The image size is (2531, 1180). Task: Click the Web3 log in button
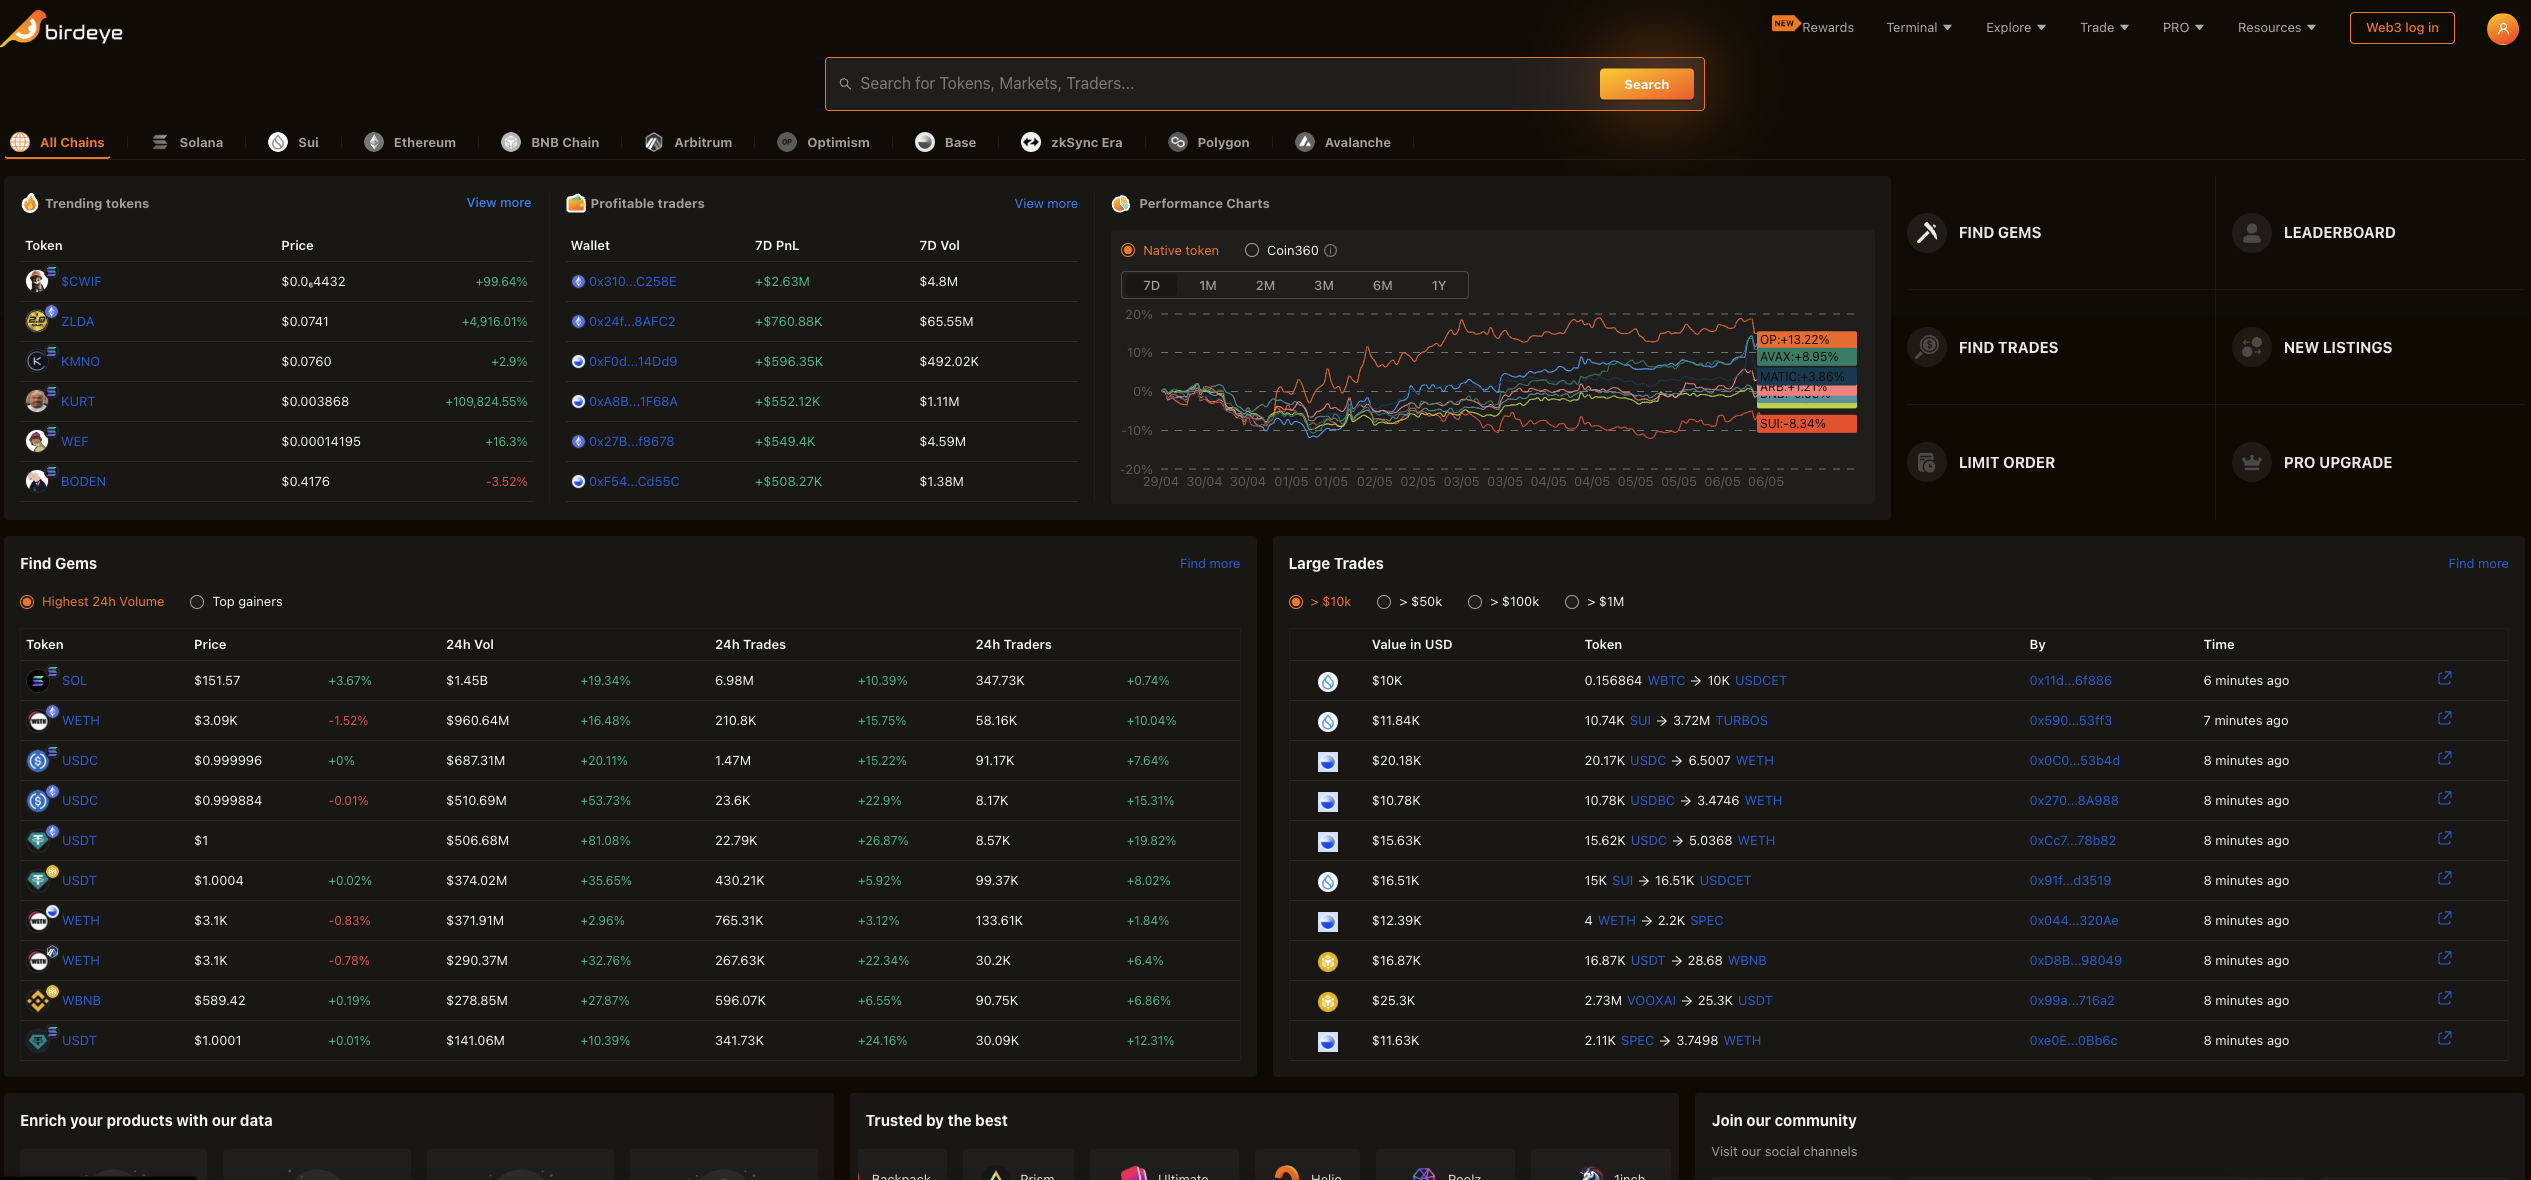pyautogui.click(x=2401, y=28)
